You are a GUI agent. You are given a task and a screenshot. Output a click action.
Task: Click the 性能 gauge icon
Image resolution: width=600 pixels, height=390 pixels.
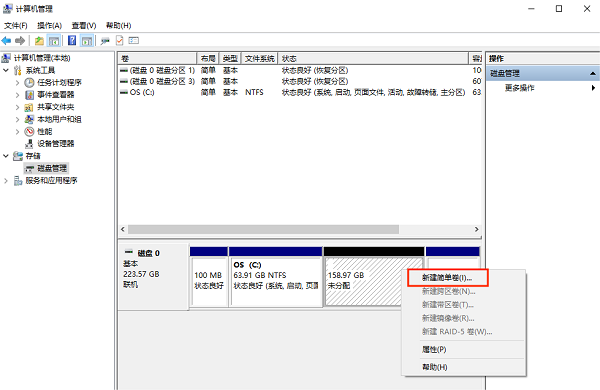coord(29,132)
